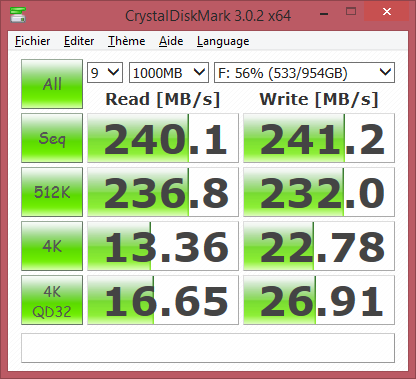This screenshot has height=379, width=416.
Task: Click the 4K read result 13.36
Action: (x=163, y=246)
